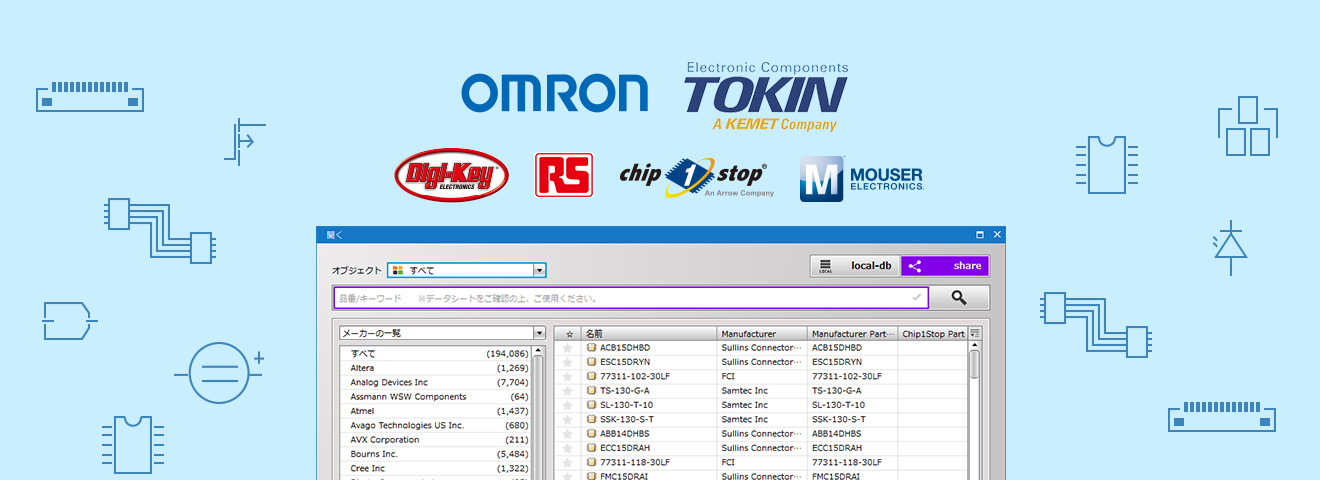
Task: Click the component icon beside ESC15DRYN
Action: pos(592,362)
